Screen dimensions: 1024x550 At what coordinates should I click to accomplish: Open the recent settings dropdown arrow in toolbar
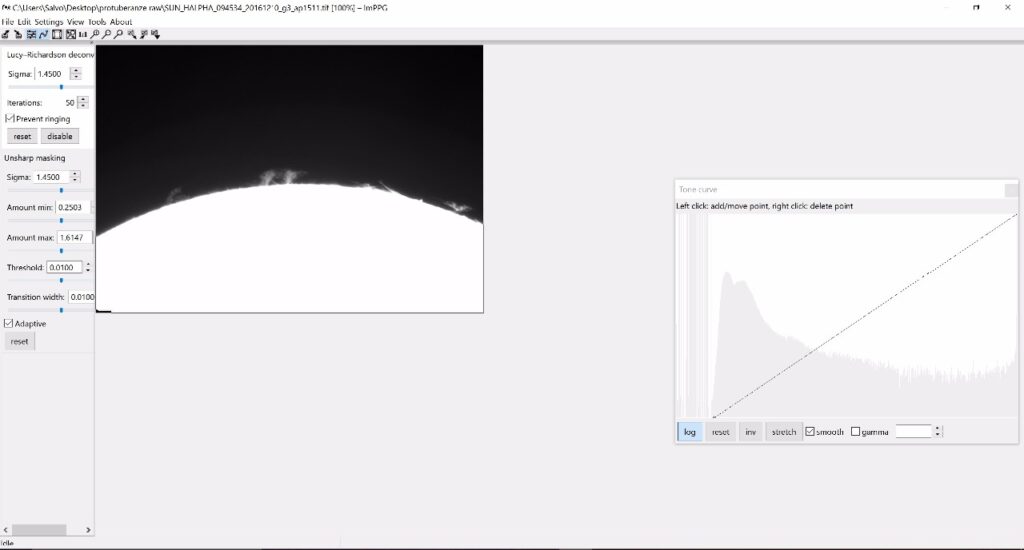(156, 34)
